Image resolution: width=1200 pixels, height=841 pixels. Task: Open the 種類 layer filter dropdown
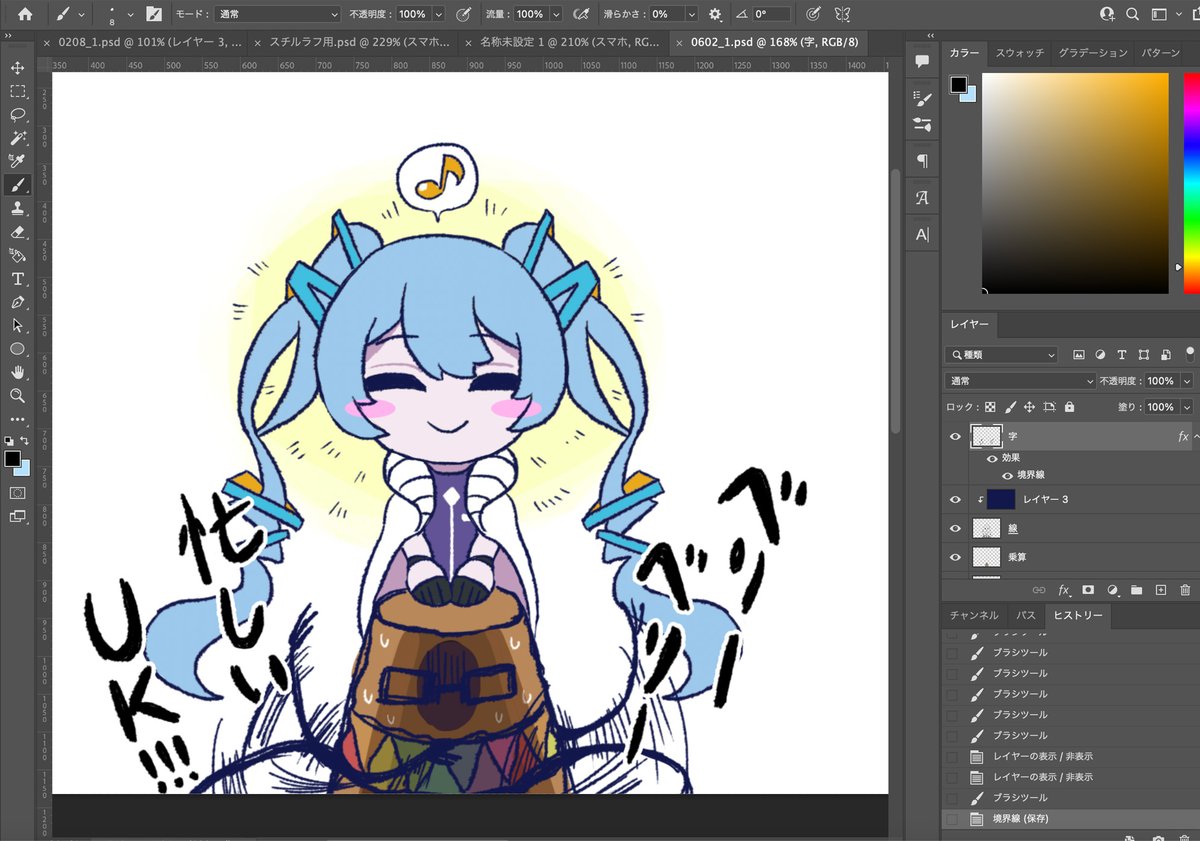pyautogui.click(x=1001, y=354)
